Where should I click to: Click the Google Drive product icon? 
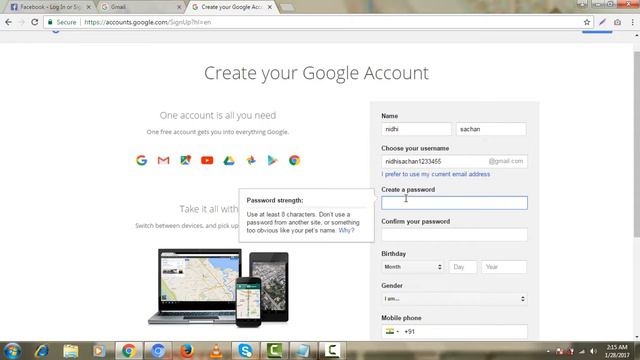(229, 160)
